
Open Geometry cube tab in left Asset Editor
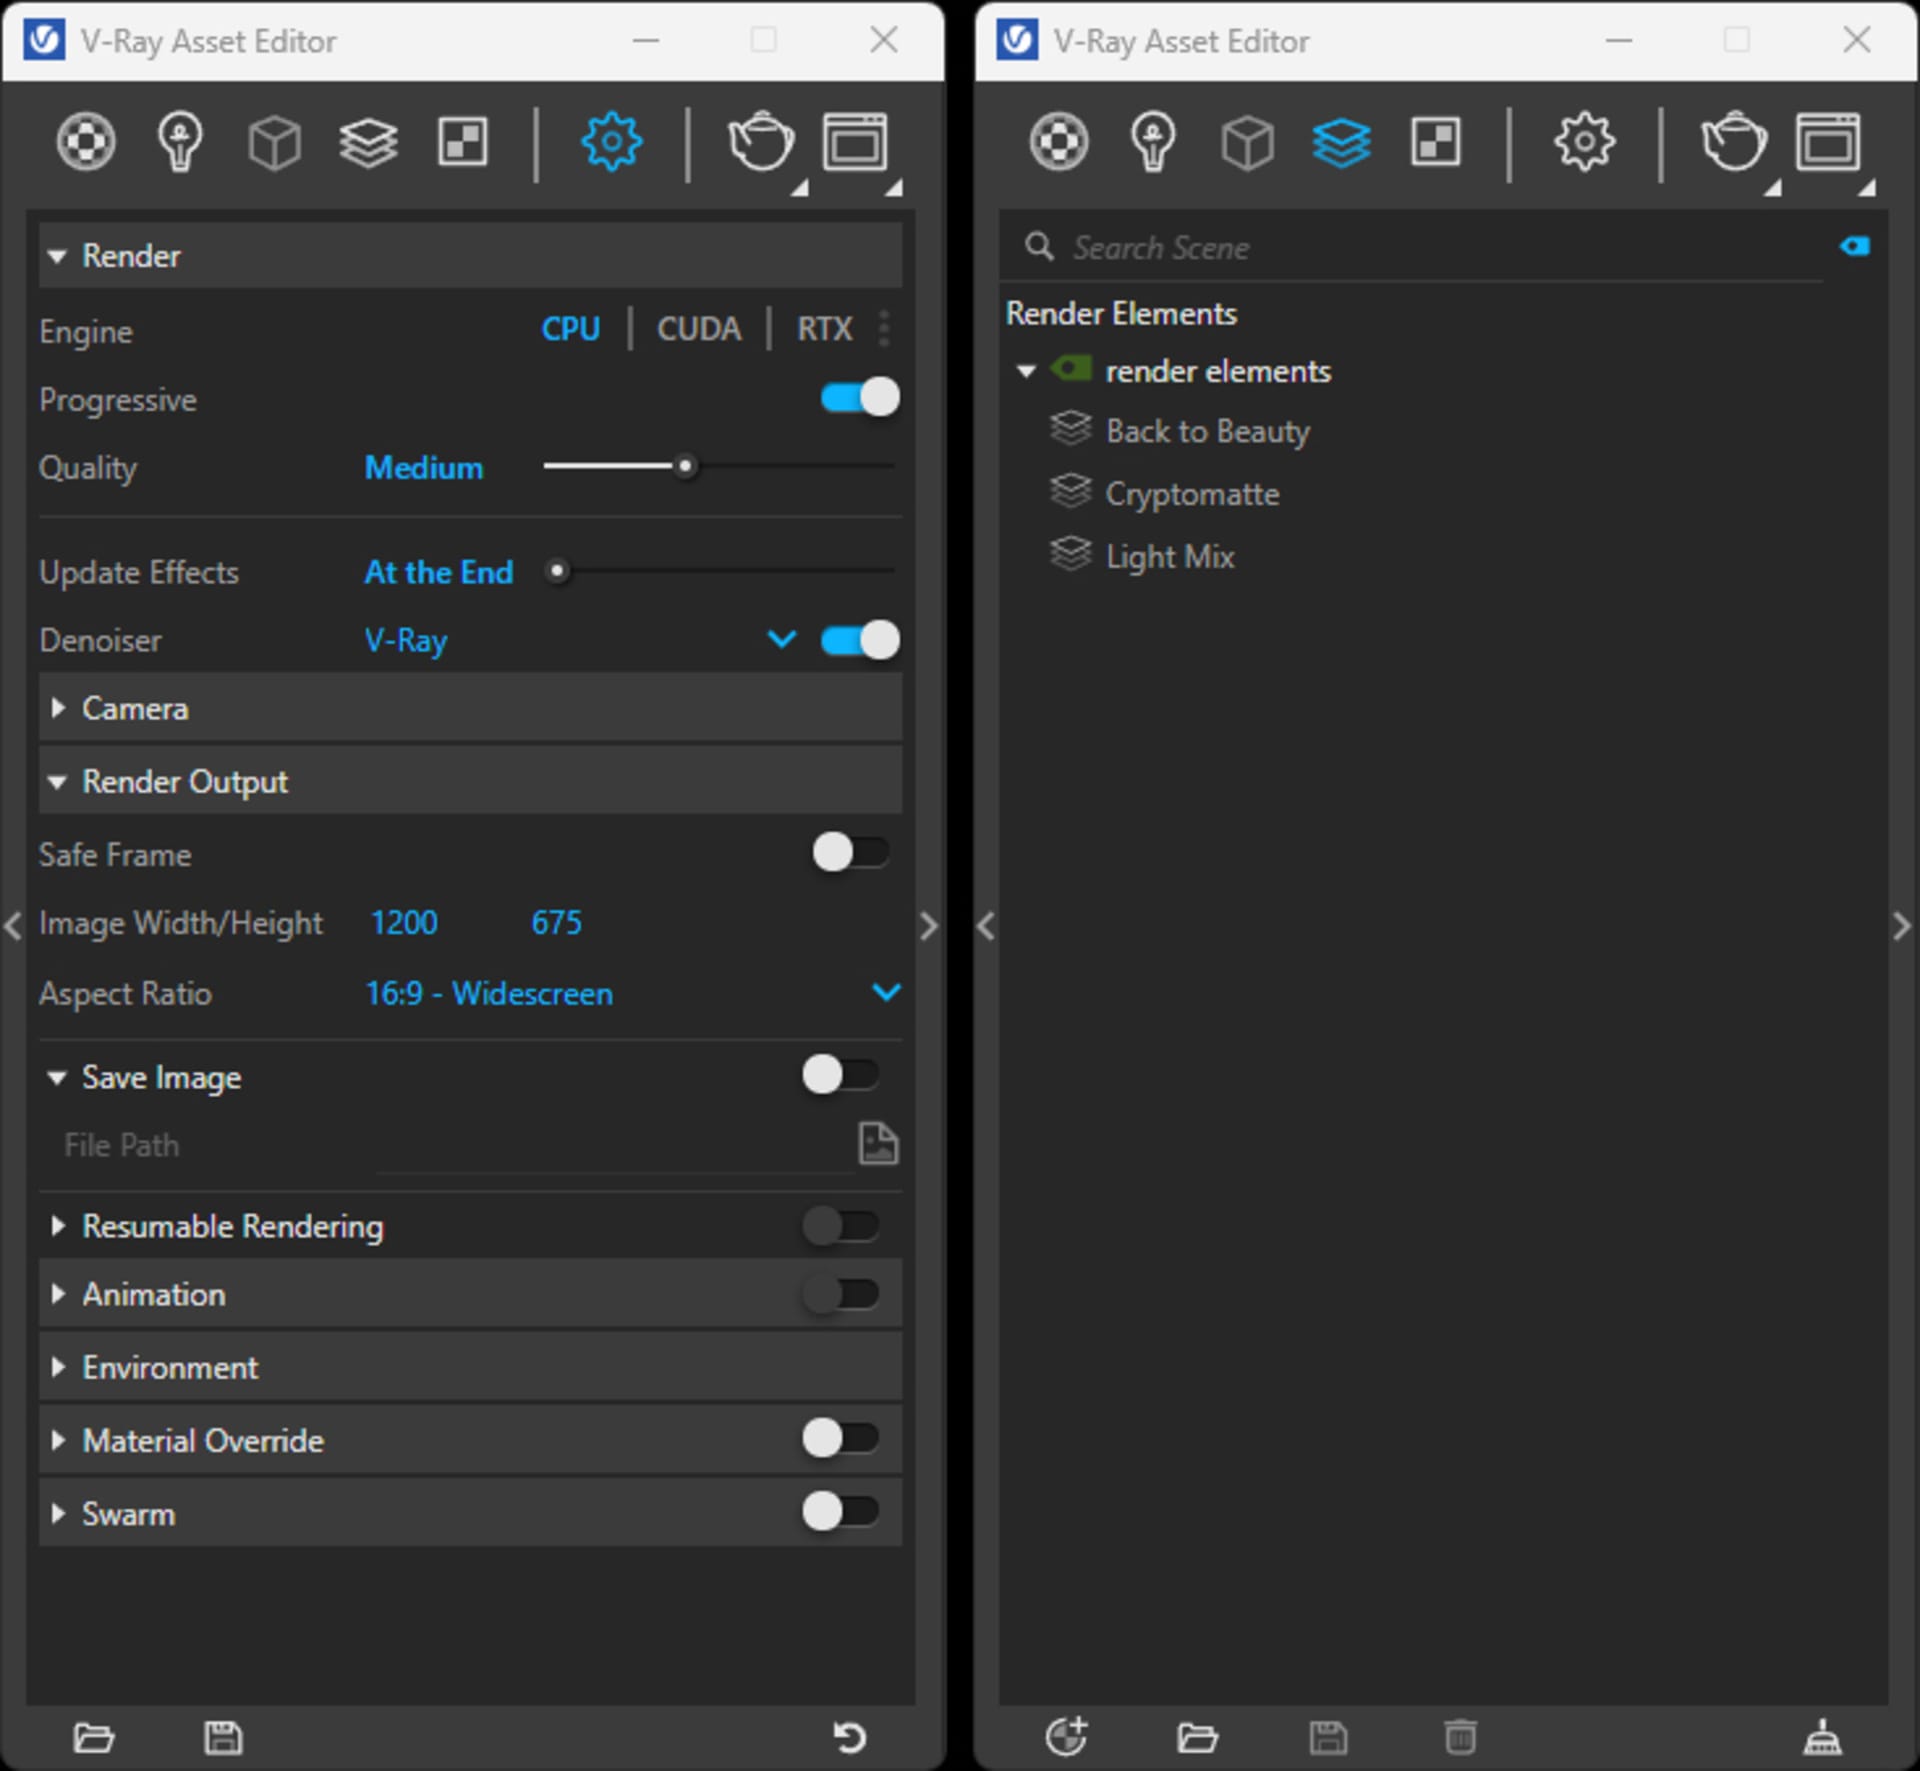274,142
